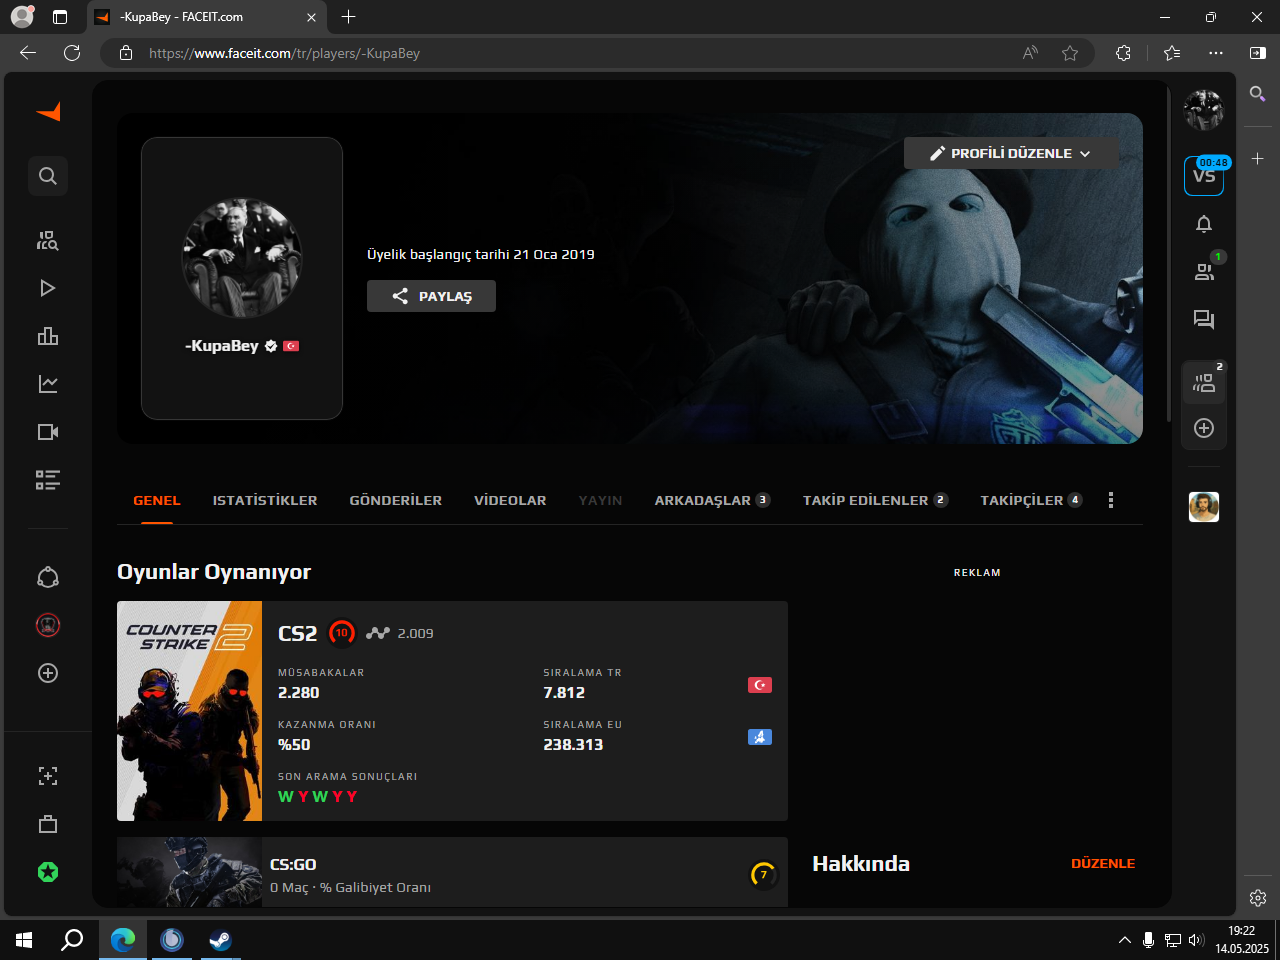Click the YAYIN tab
The height and width of the screenshot is (960, 1280).
pos(600,500)
